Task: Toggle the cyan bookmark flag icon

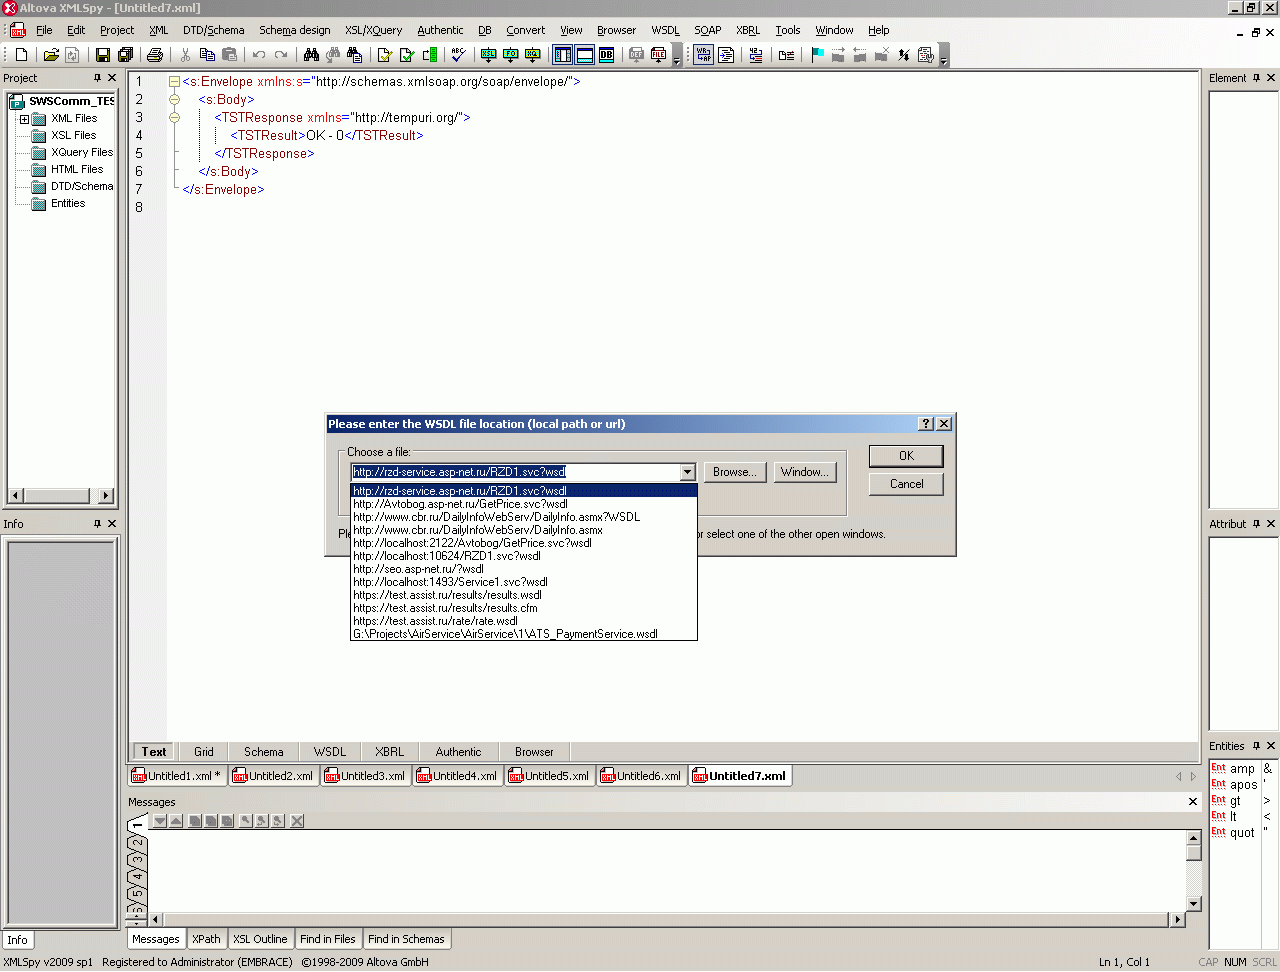Action: (817, 55)
